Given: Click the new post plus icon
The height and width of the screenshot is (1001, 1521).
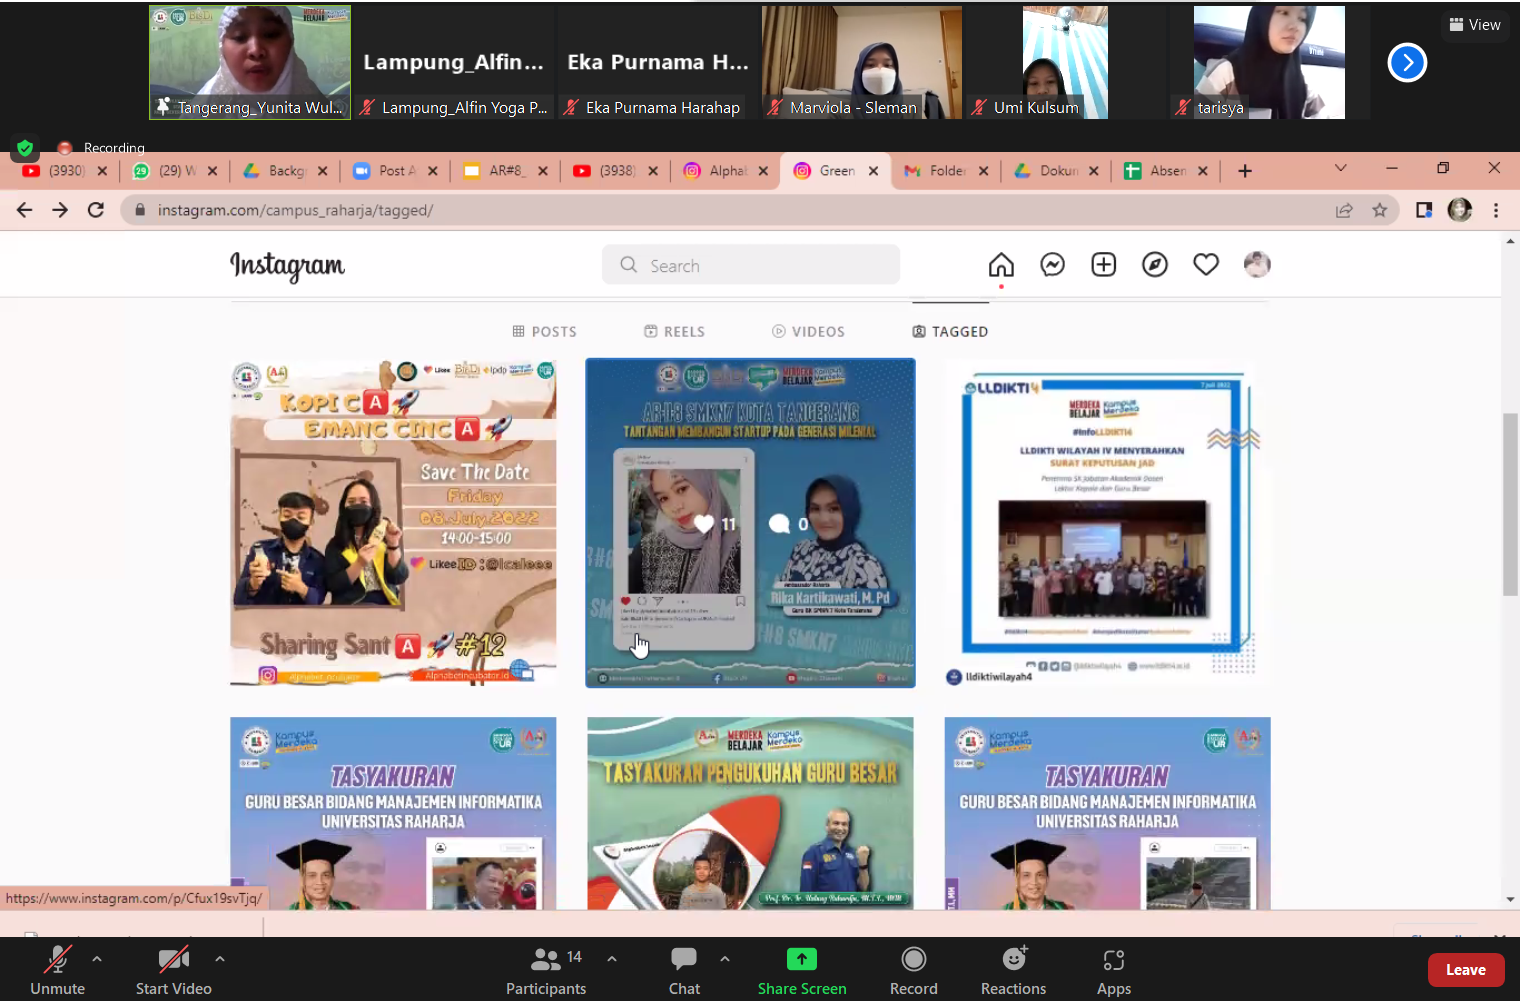Looking at the screenshot, I should point(1104,265).
